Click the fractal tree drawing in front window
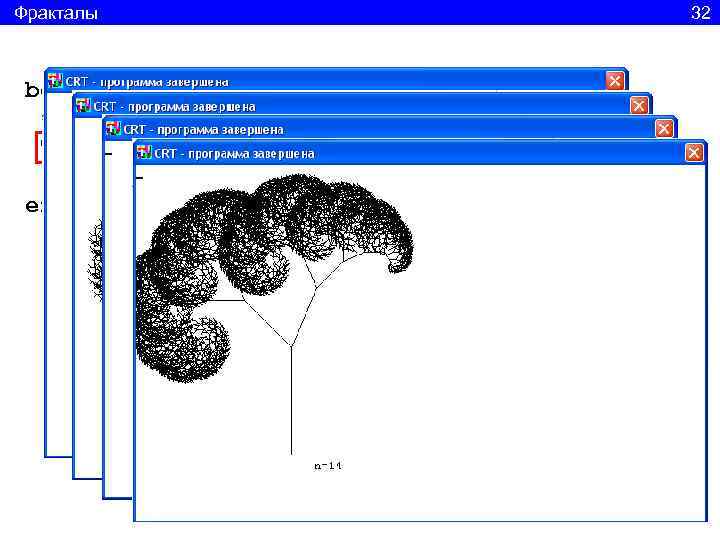Screen dimensions: 720x540 pyautogui.click(x=275, y=312)
